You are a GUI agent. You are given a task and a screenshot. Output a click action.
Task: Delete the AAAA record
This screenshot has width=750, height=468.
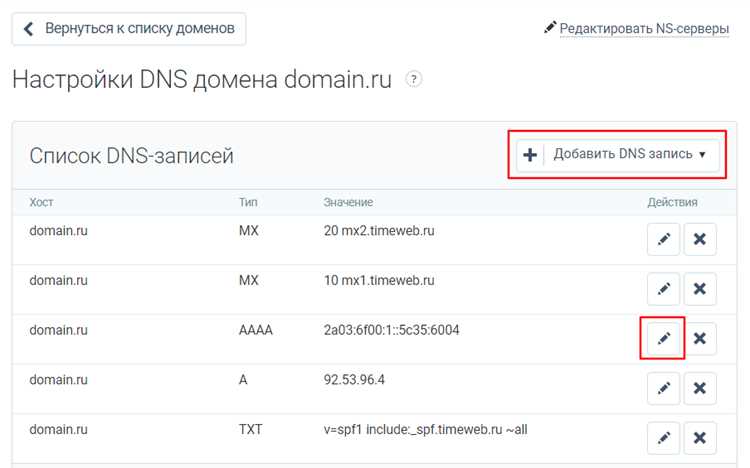click(700, 339)
